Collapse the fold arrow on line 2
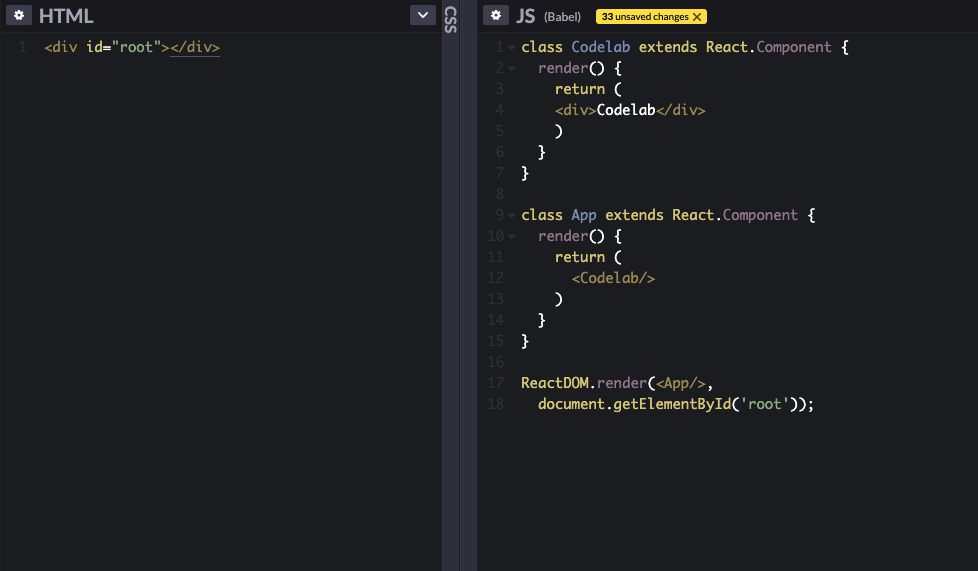This screenshot has height=571, width=978. [x=511, y=69]
